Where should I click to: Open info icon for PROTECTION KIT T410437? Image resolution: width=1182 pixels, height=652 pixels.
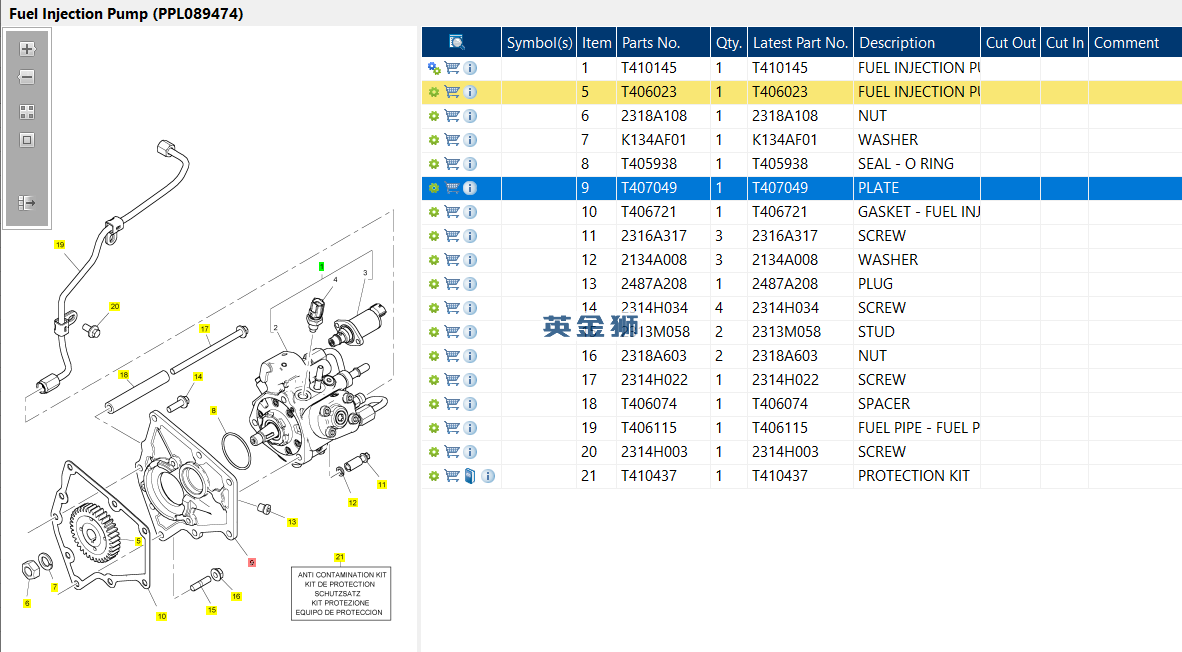tap(488, 476)
